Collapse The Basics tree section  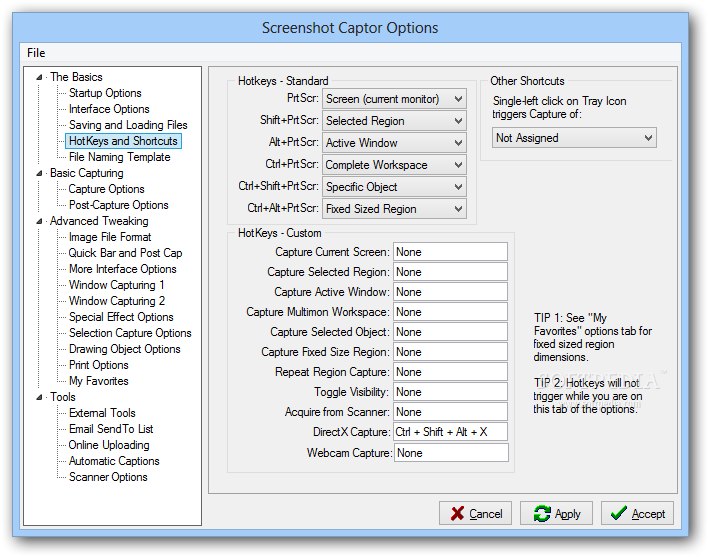point(39,77)
